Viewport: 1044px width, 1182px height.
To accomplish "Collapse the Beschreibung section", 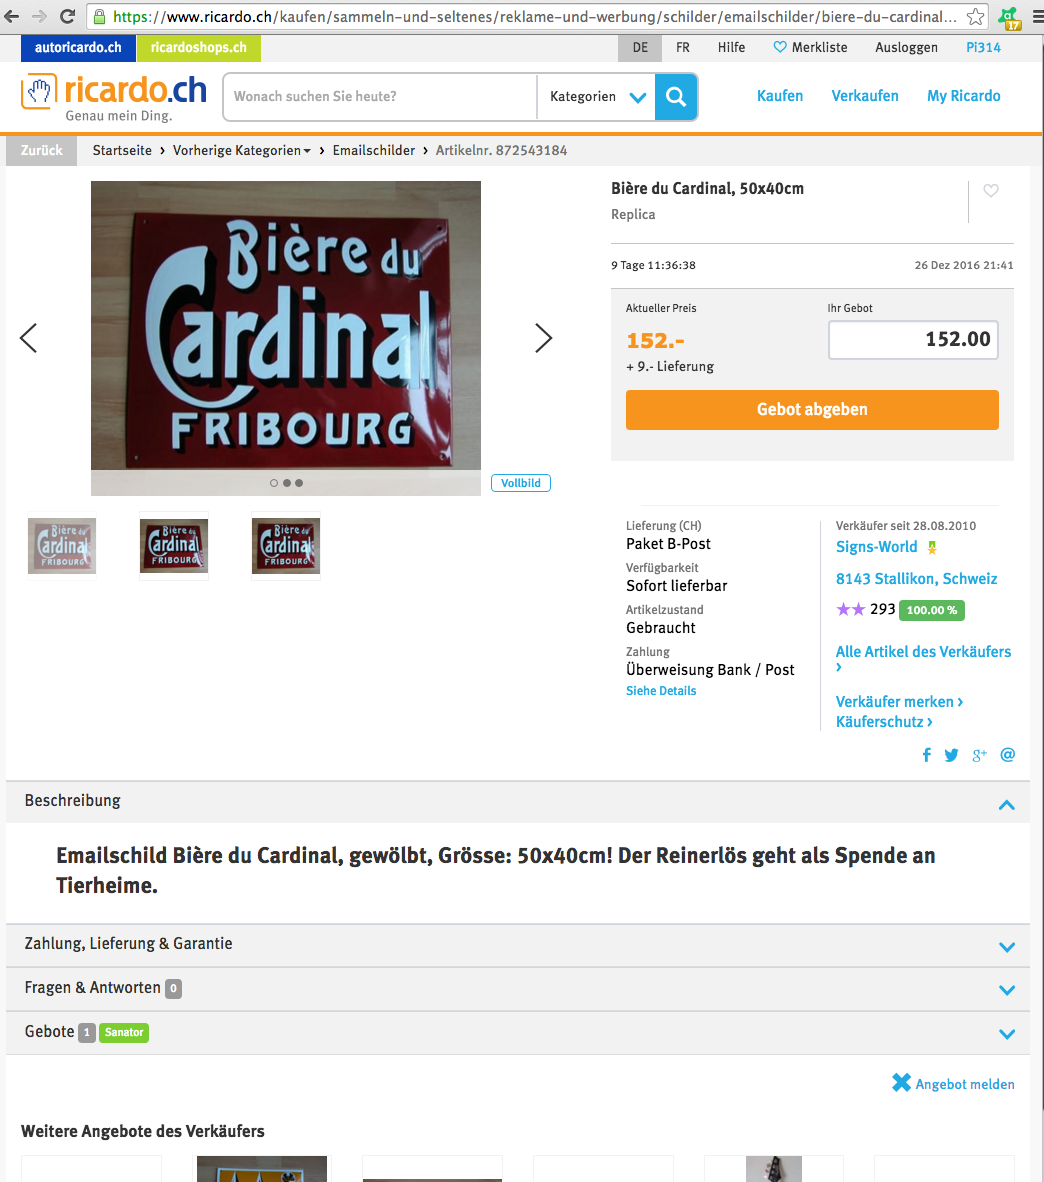I will coord(1006,804).
